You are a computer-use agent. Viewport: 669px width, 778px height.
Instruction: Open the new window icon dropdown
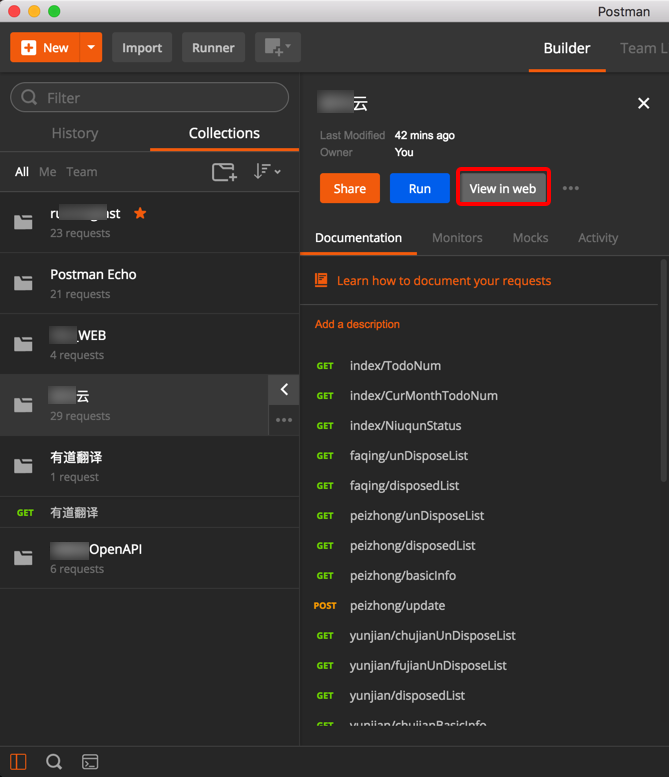278,48
